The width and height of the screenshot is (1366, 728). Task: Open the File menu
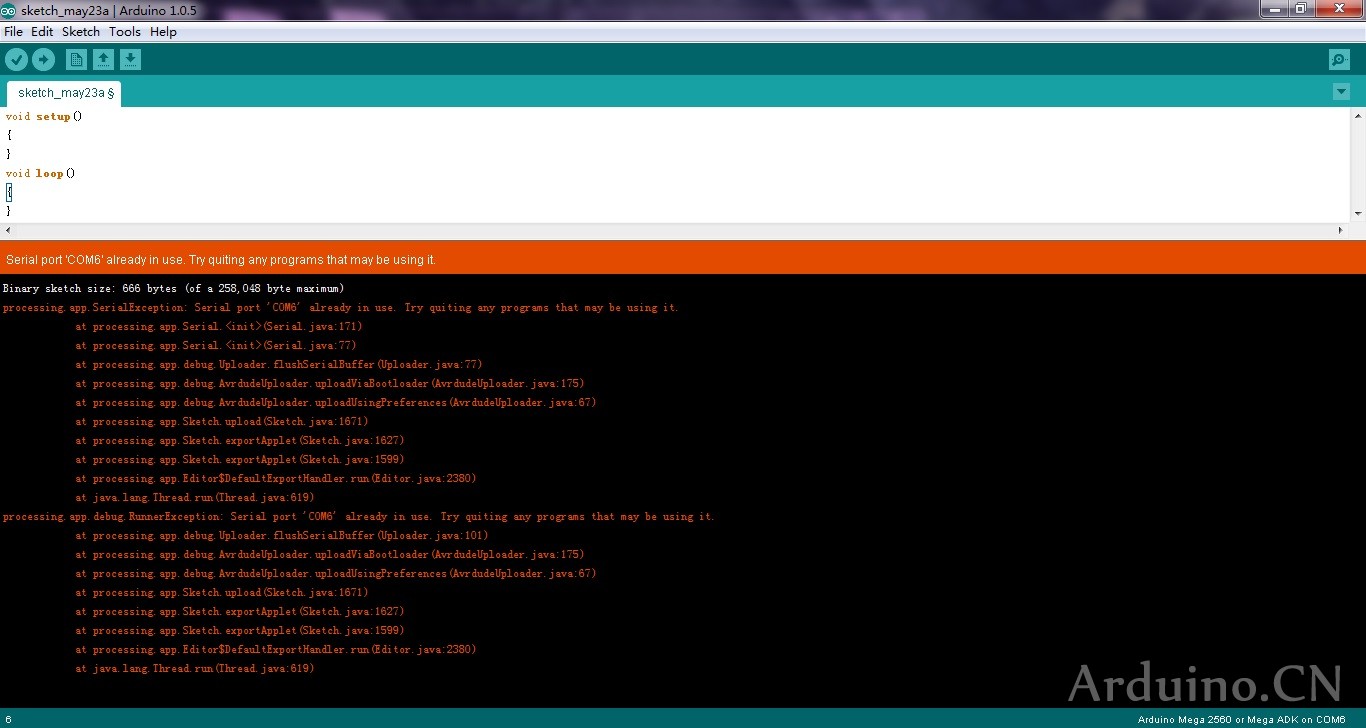(x=13, y=32)
